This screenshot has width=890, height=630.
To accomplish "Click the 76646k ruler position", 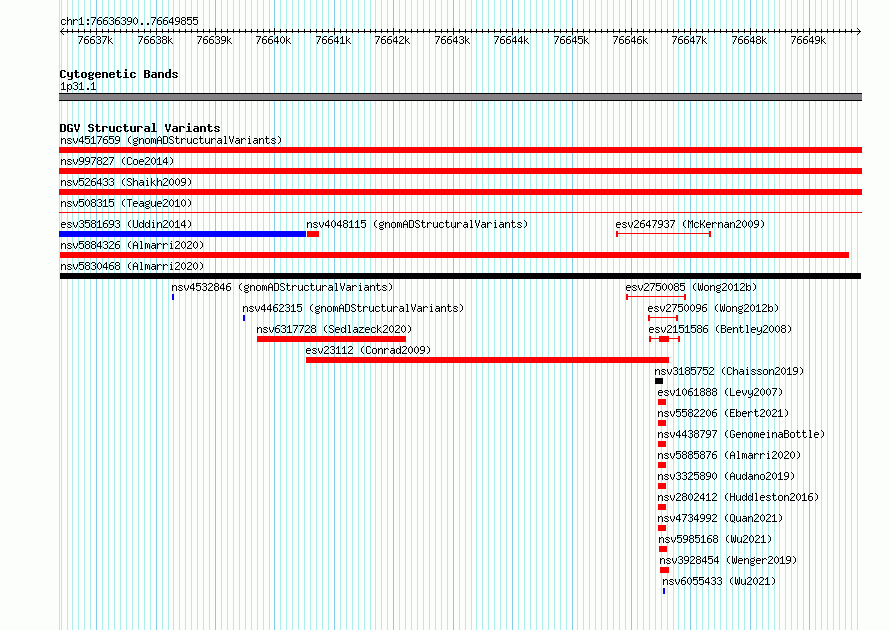I will click(x=631, y=40).
